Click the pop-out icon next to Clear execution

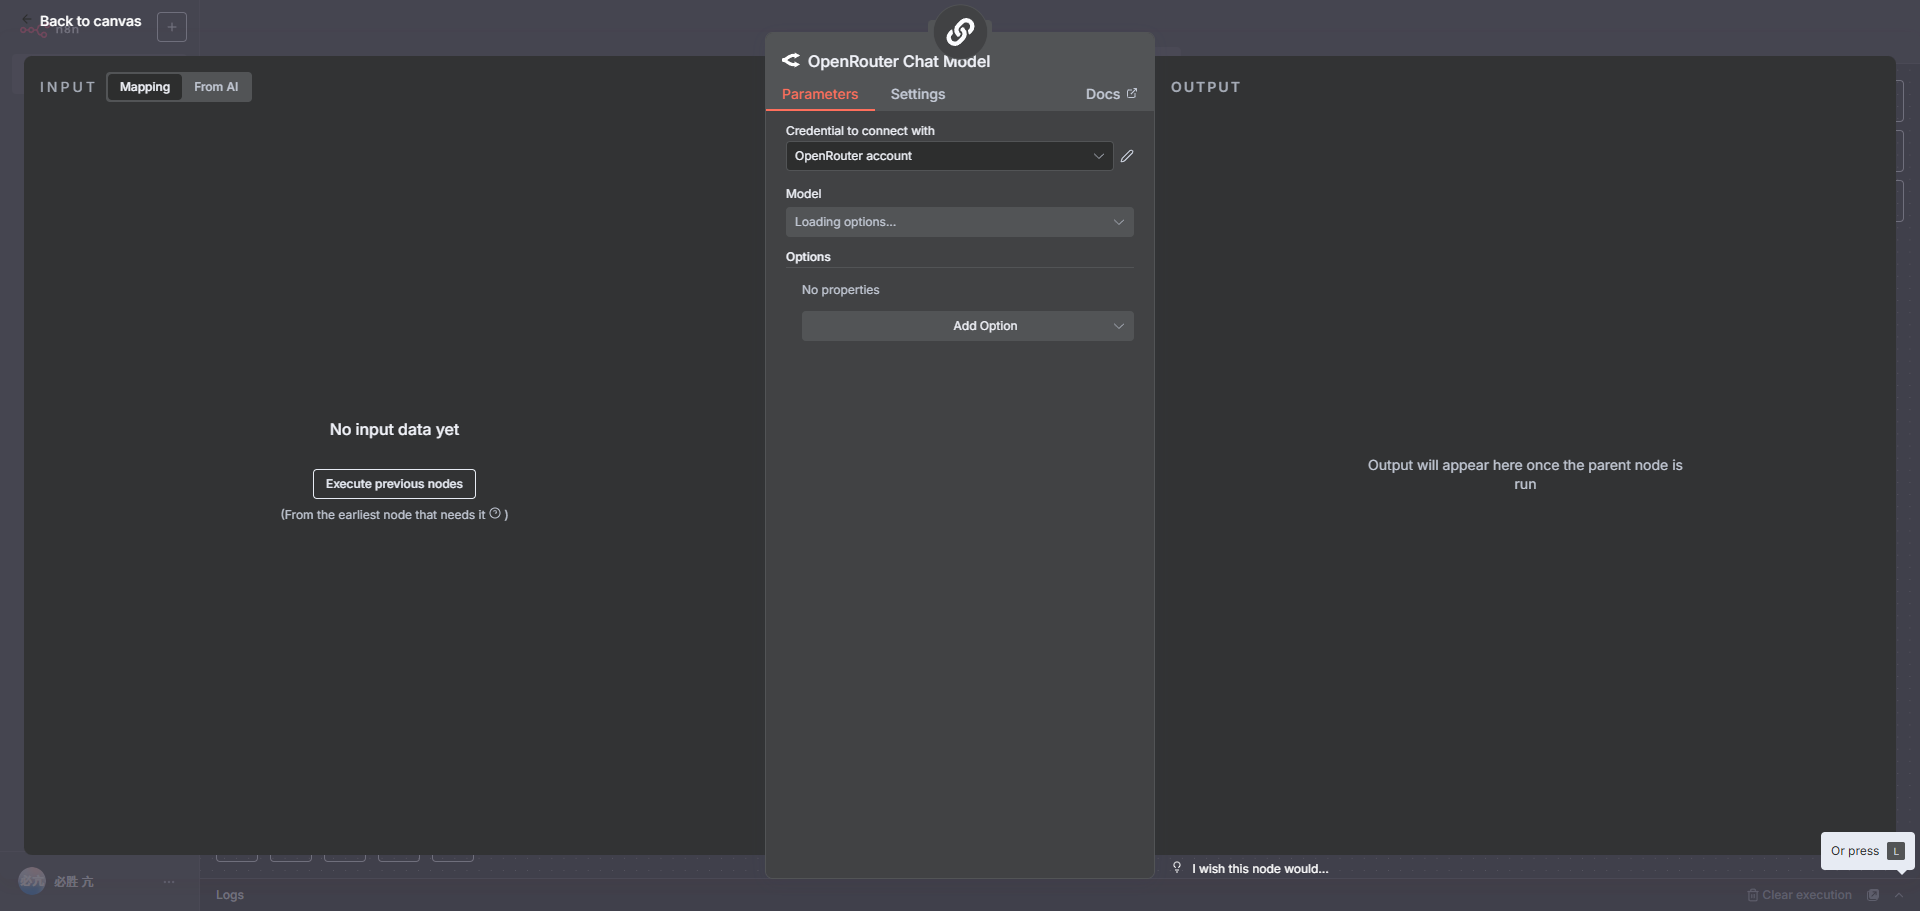(1873, 895)
